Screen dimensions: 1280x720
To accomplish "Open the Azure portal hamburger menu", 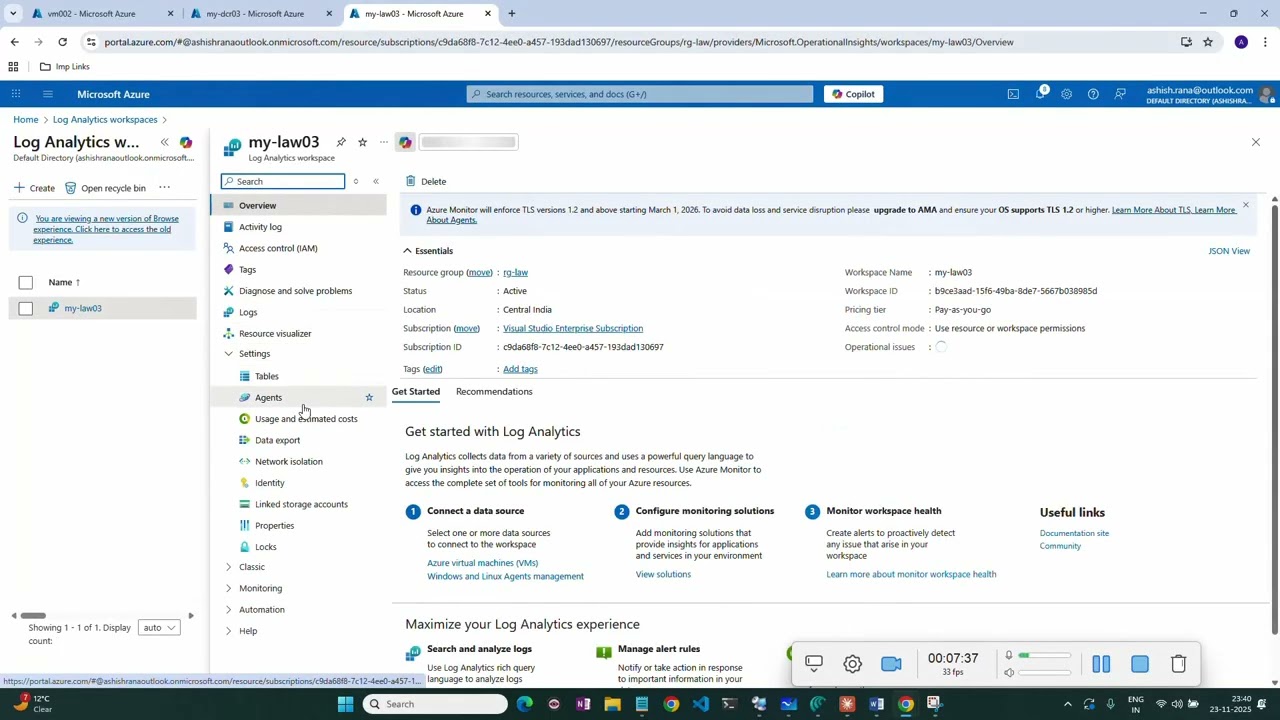I will 47,94.
